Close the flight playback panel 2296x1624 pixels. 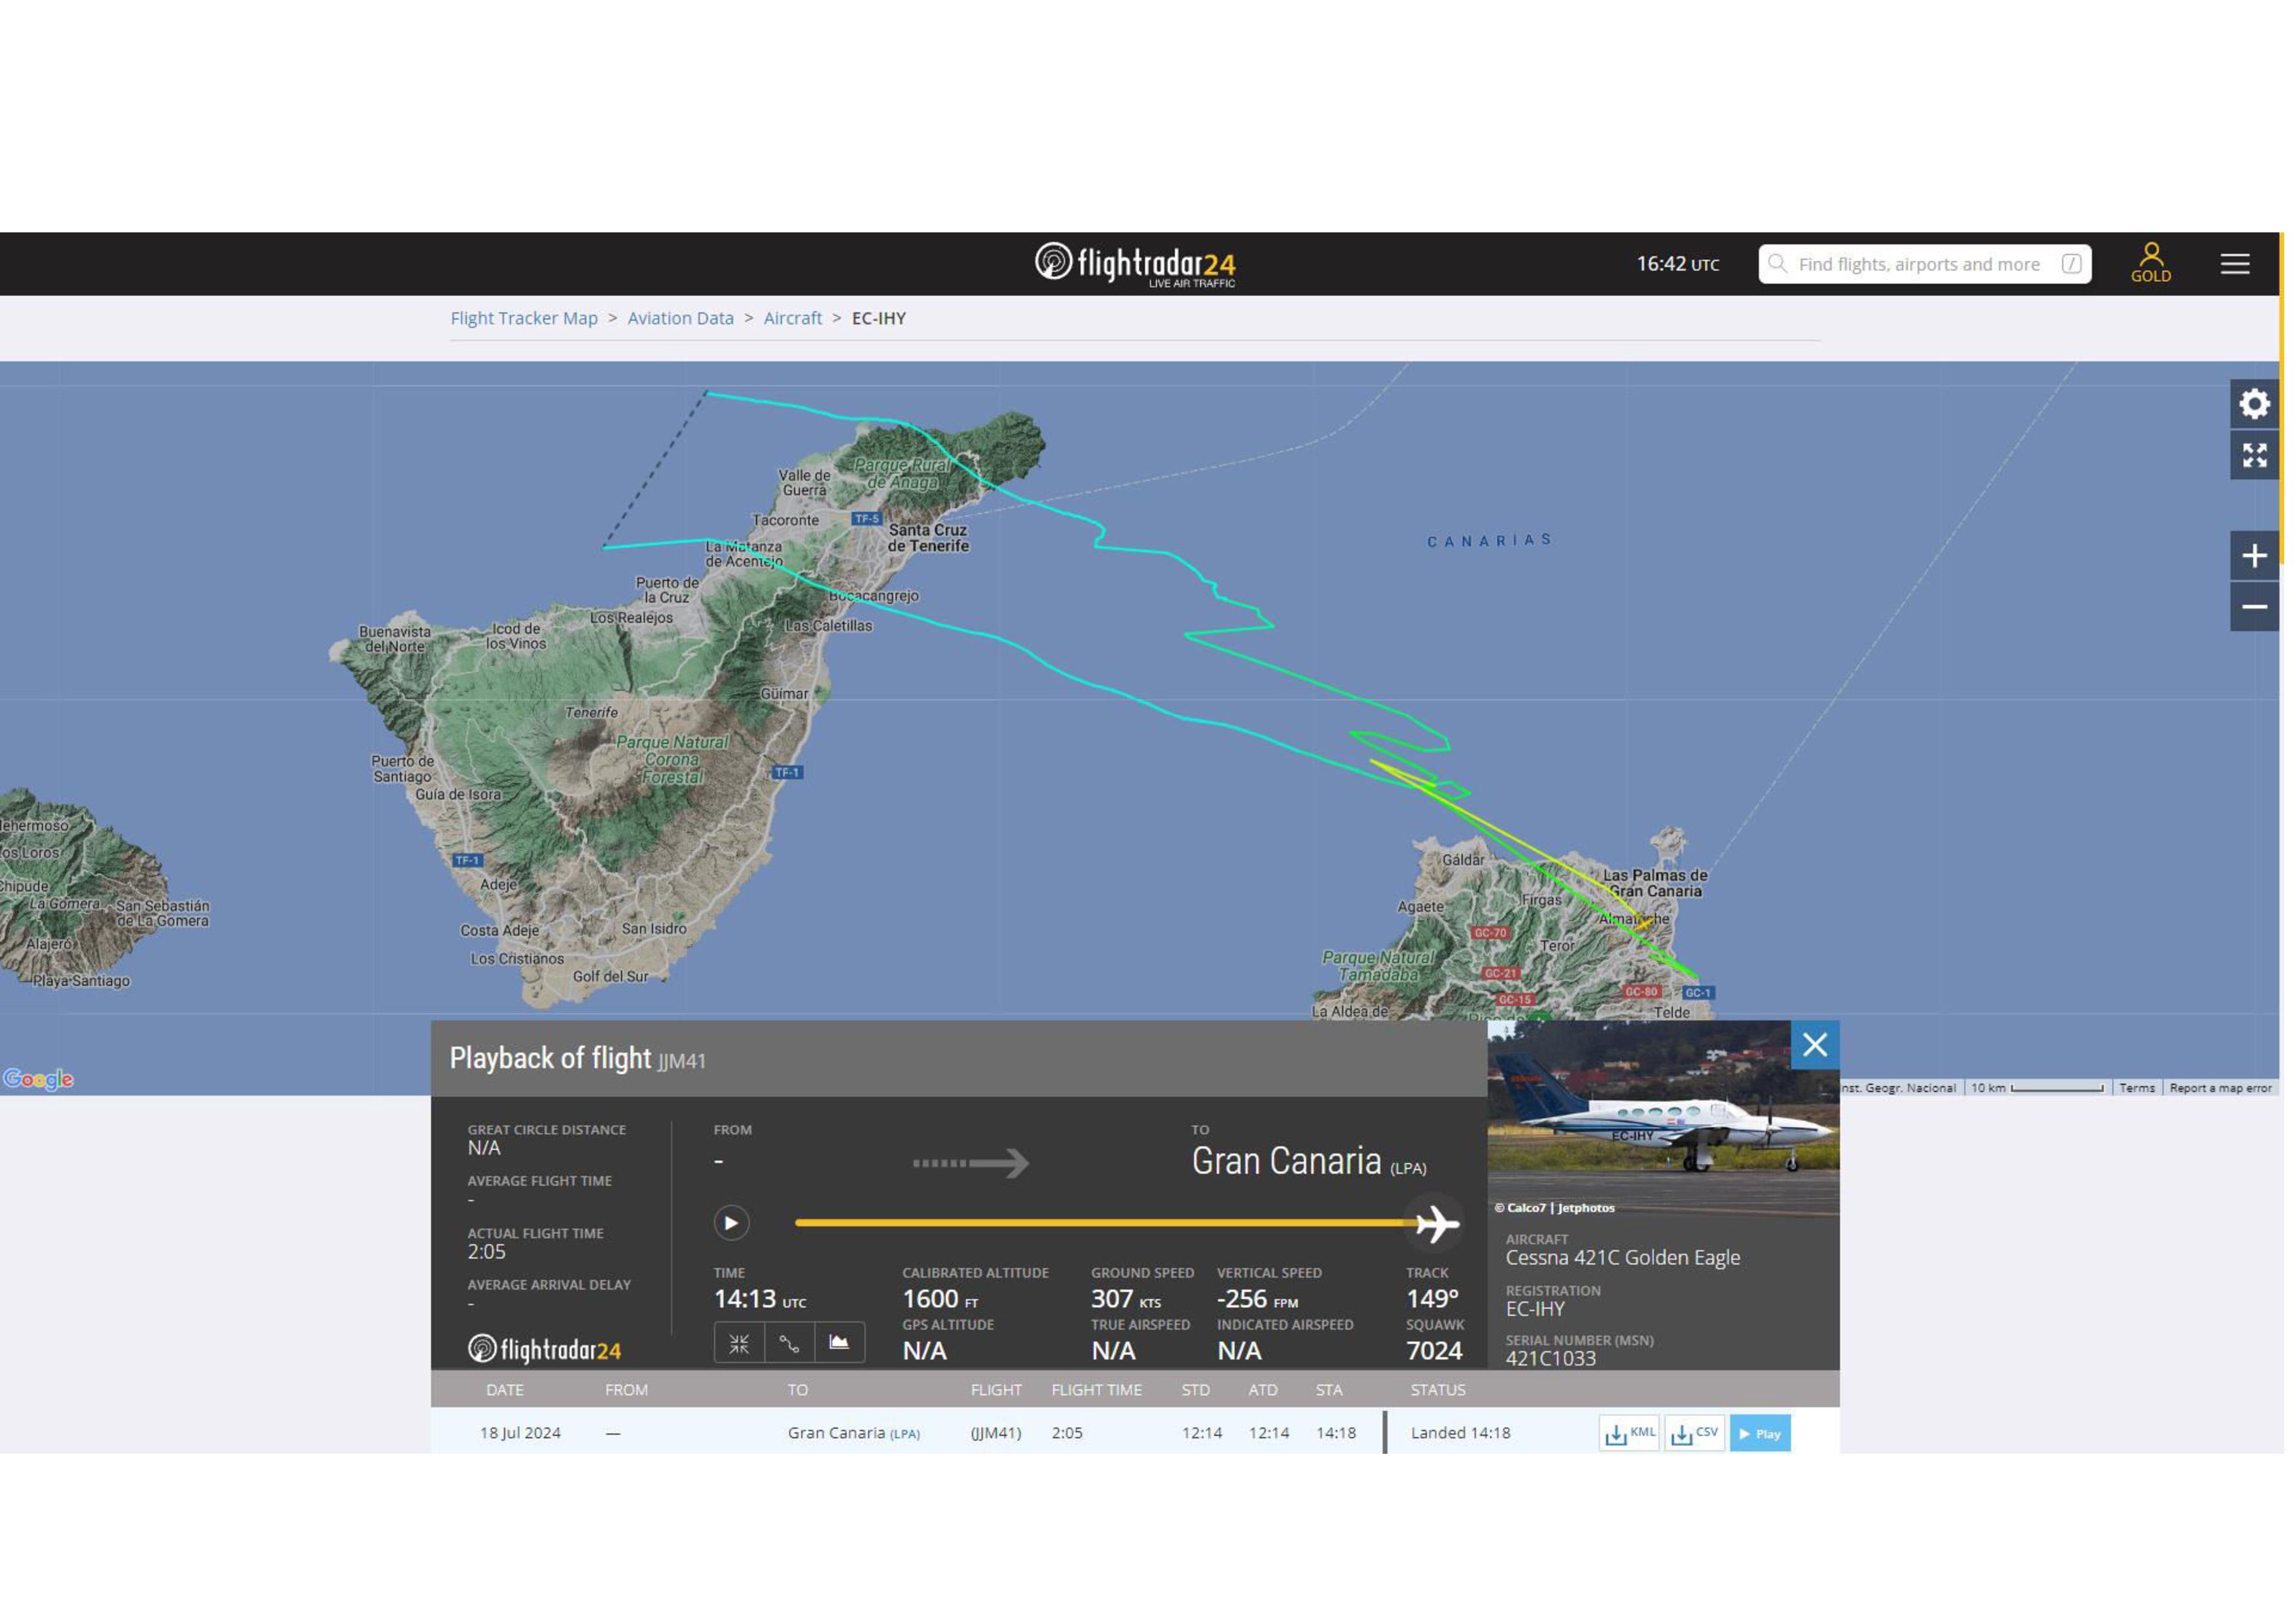coord(1815,1045)
